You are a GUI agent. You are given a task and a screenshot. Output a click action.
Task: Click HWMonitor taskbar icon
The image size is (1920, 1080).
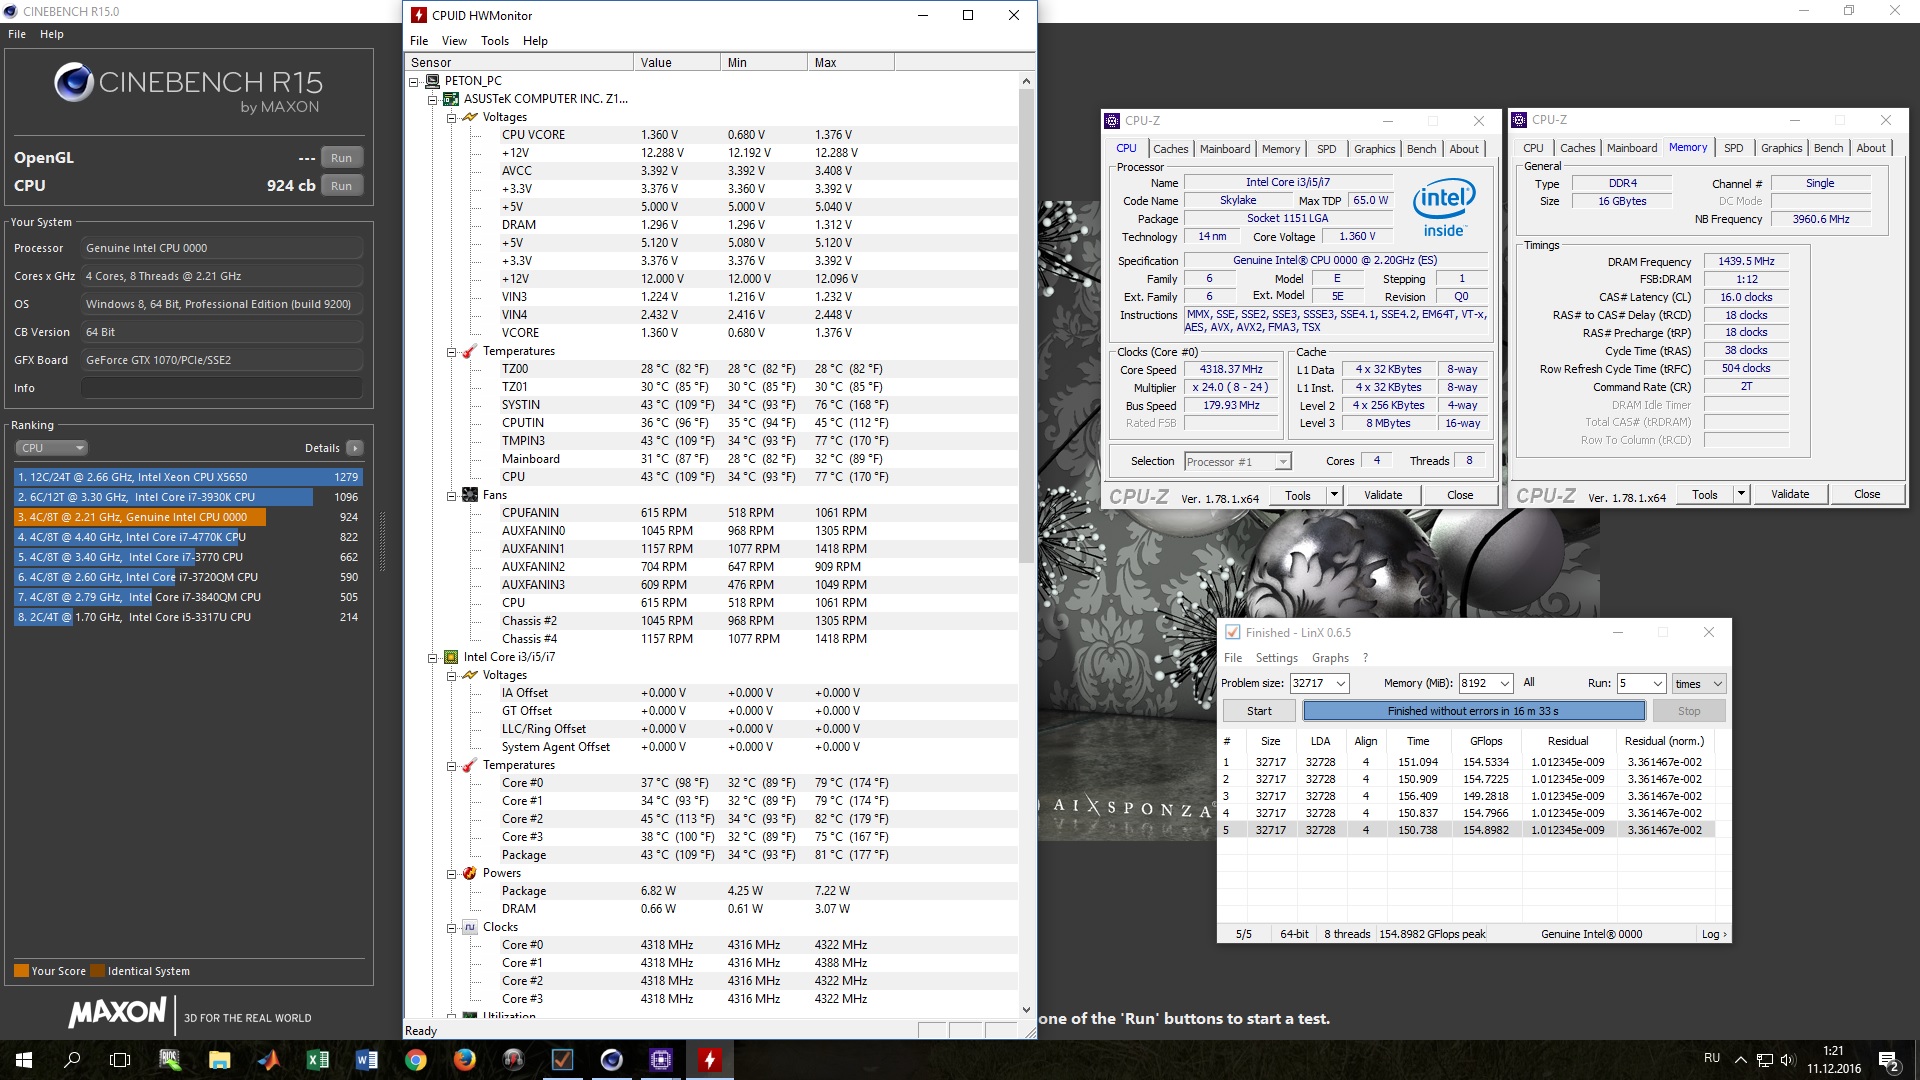click(710, 1060)
